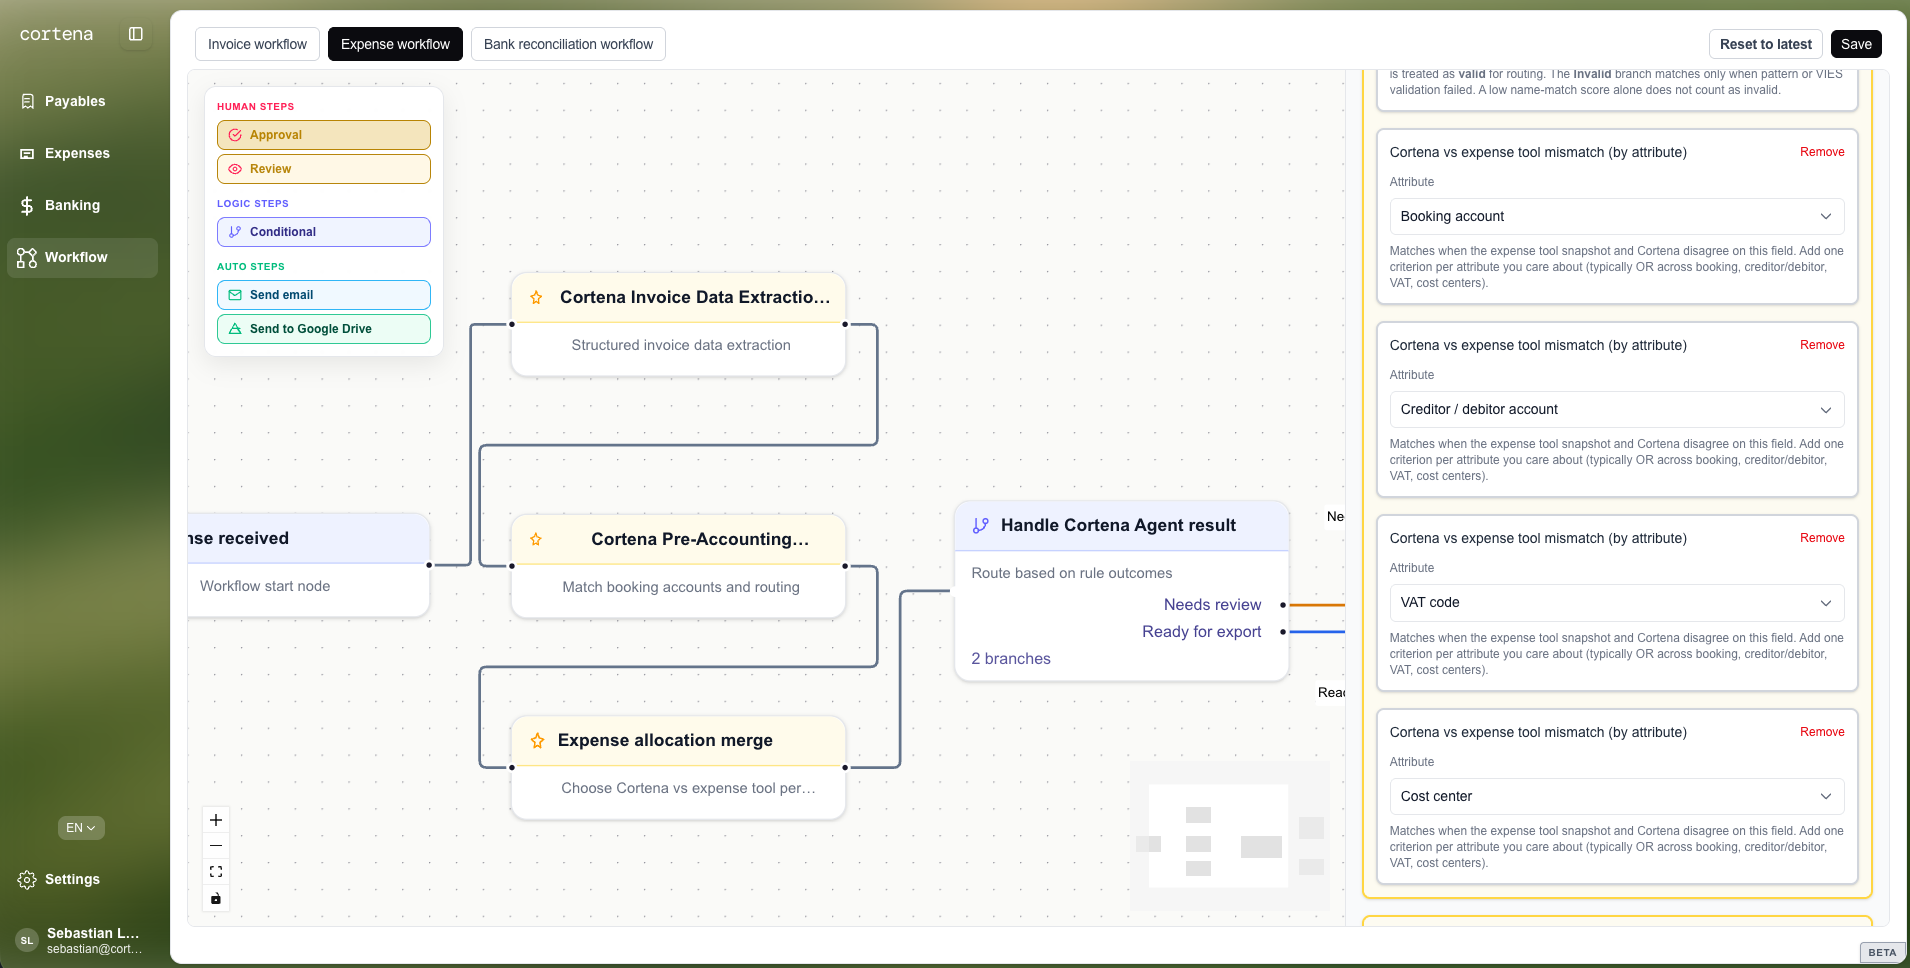Click output handle of Needs review branch
Screen dimensions: 1910x968
point(1283,605)
